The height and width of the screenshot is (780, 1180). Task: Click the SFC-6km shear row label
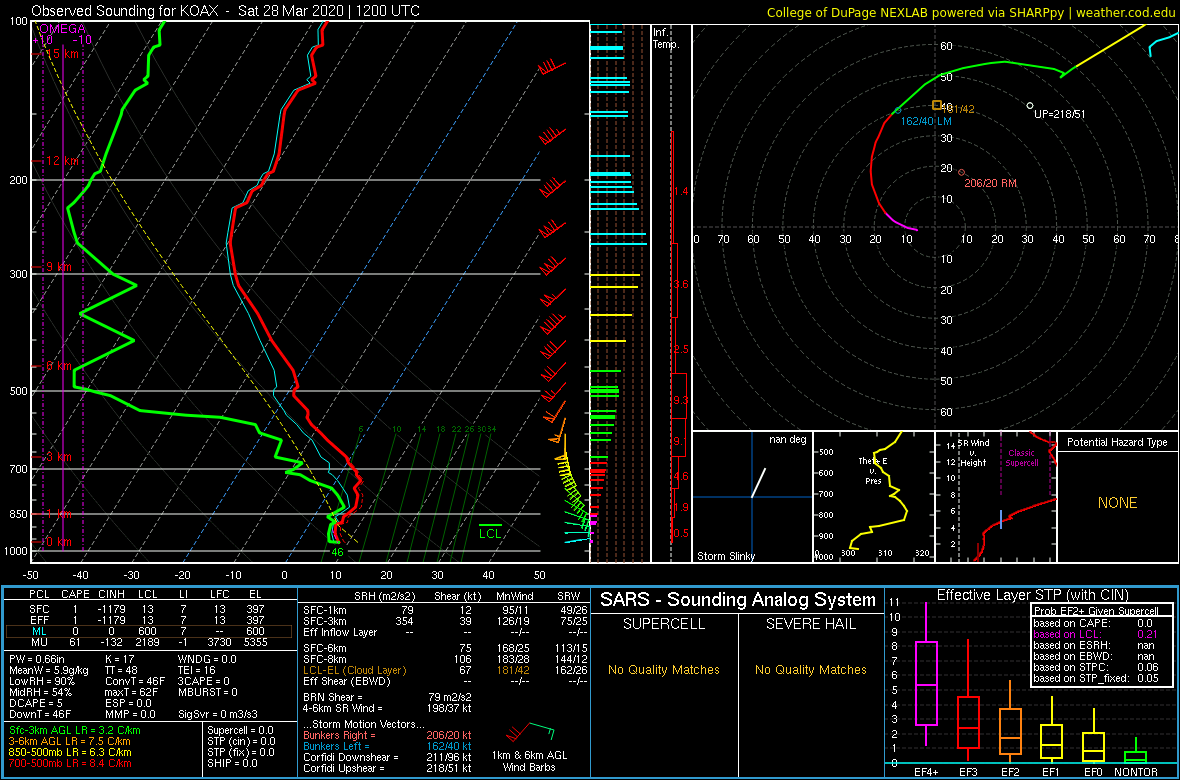[325, 647]
